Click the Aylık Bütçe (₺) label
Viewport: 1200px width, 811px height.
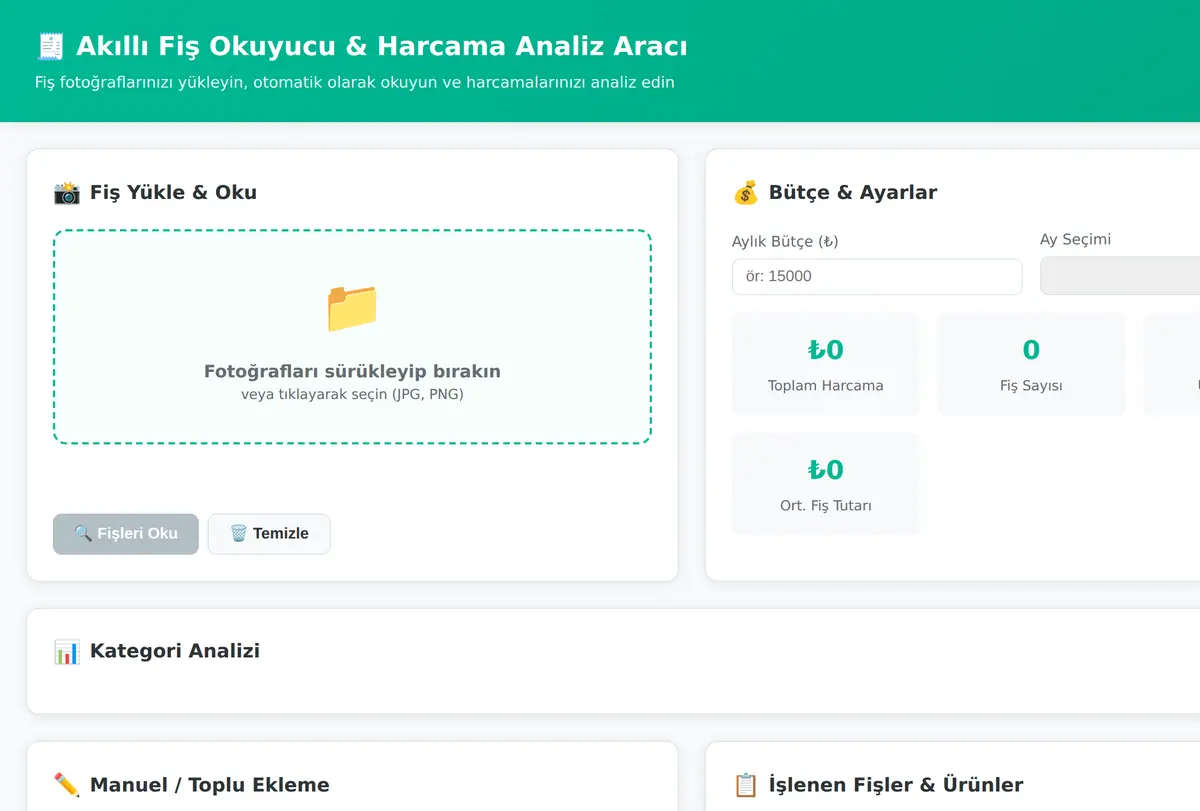(x=785, y=241)
